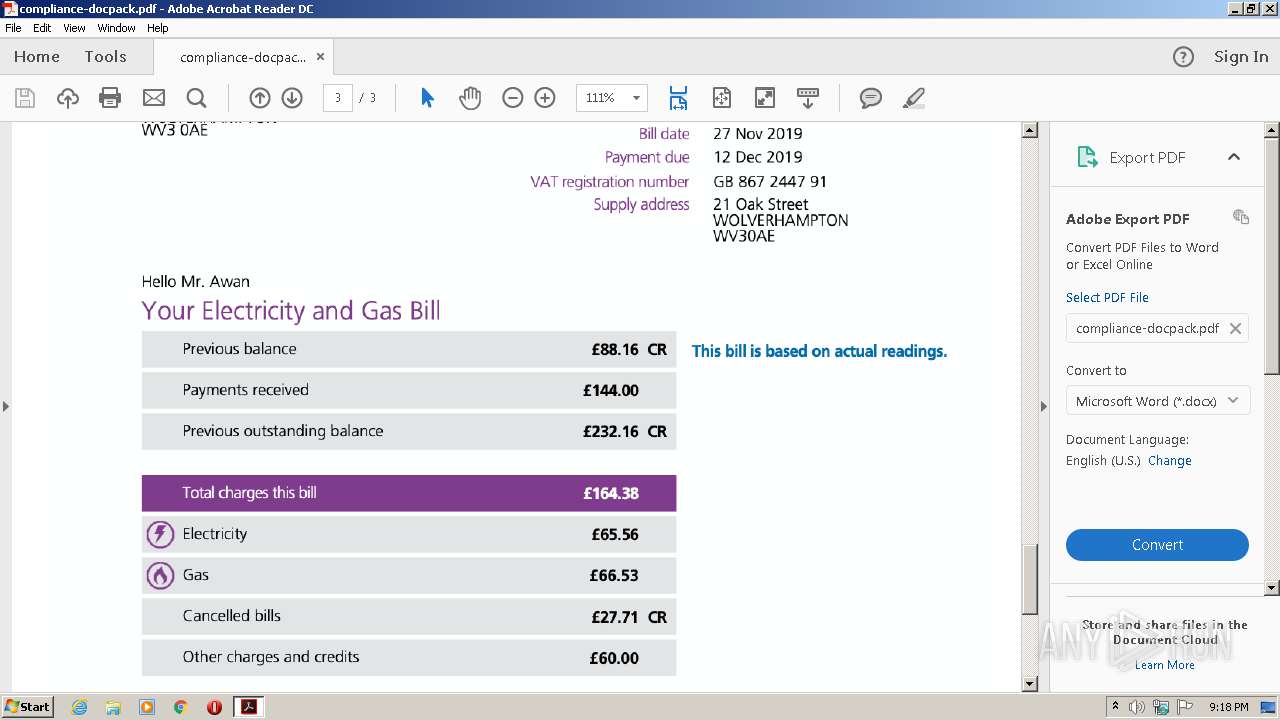1280x720 pixels.
Task: Click the £164.38 total amount
Action: (x=611, y=493)
